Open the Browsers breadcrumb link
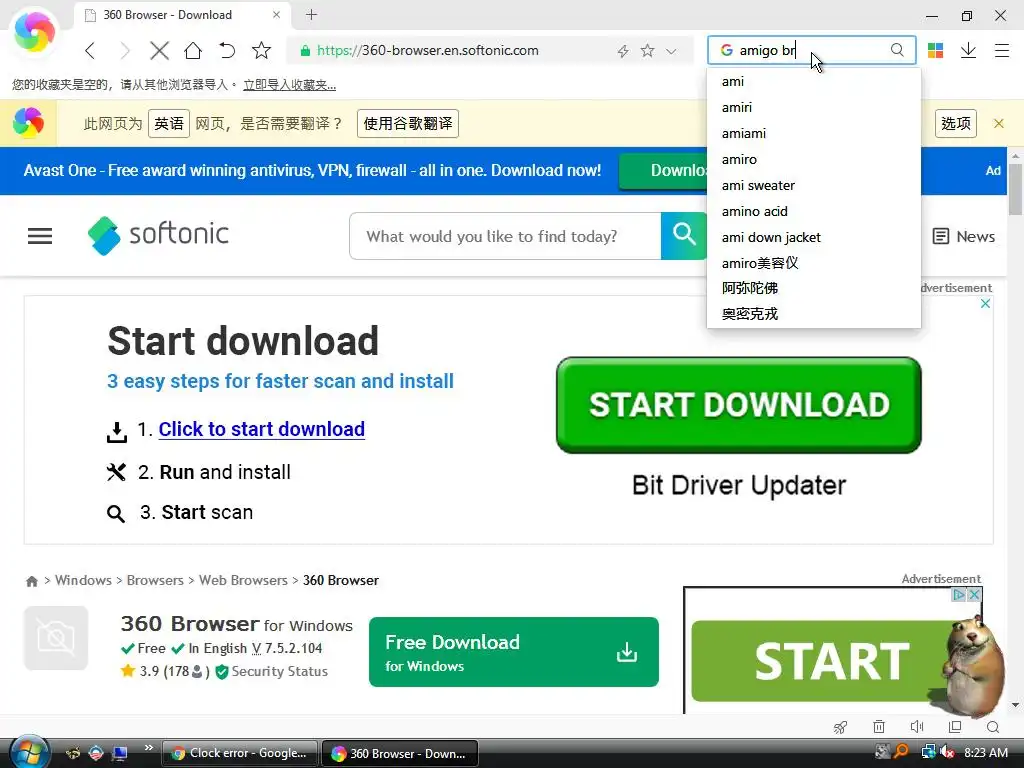The height and width of the screenshot is (768, 1024). point(155,580)
